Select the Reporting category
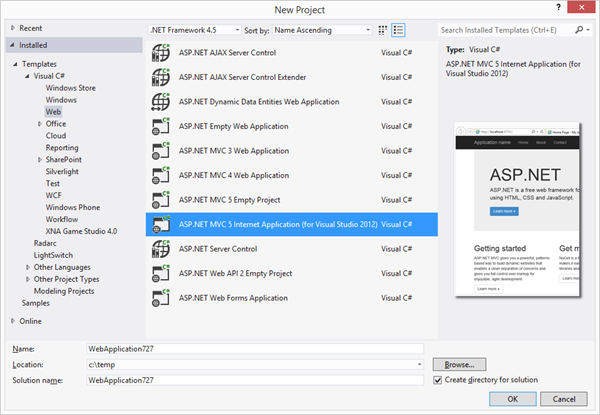Viewport: 600px width, 415px height. click(x=62, y=148)
